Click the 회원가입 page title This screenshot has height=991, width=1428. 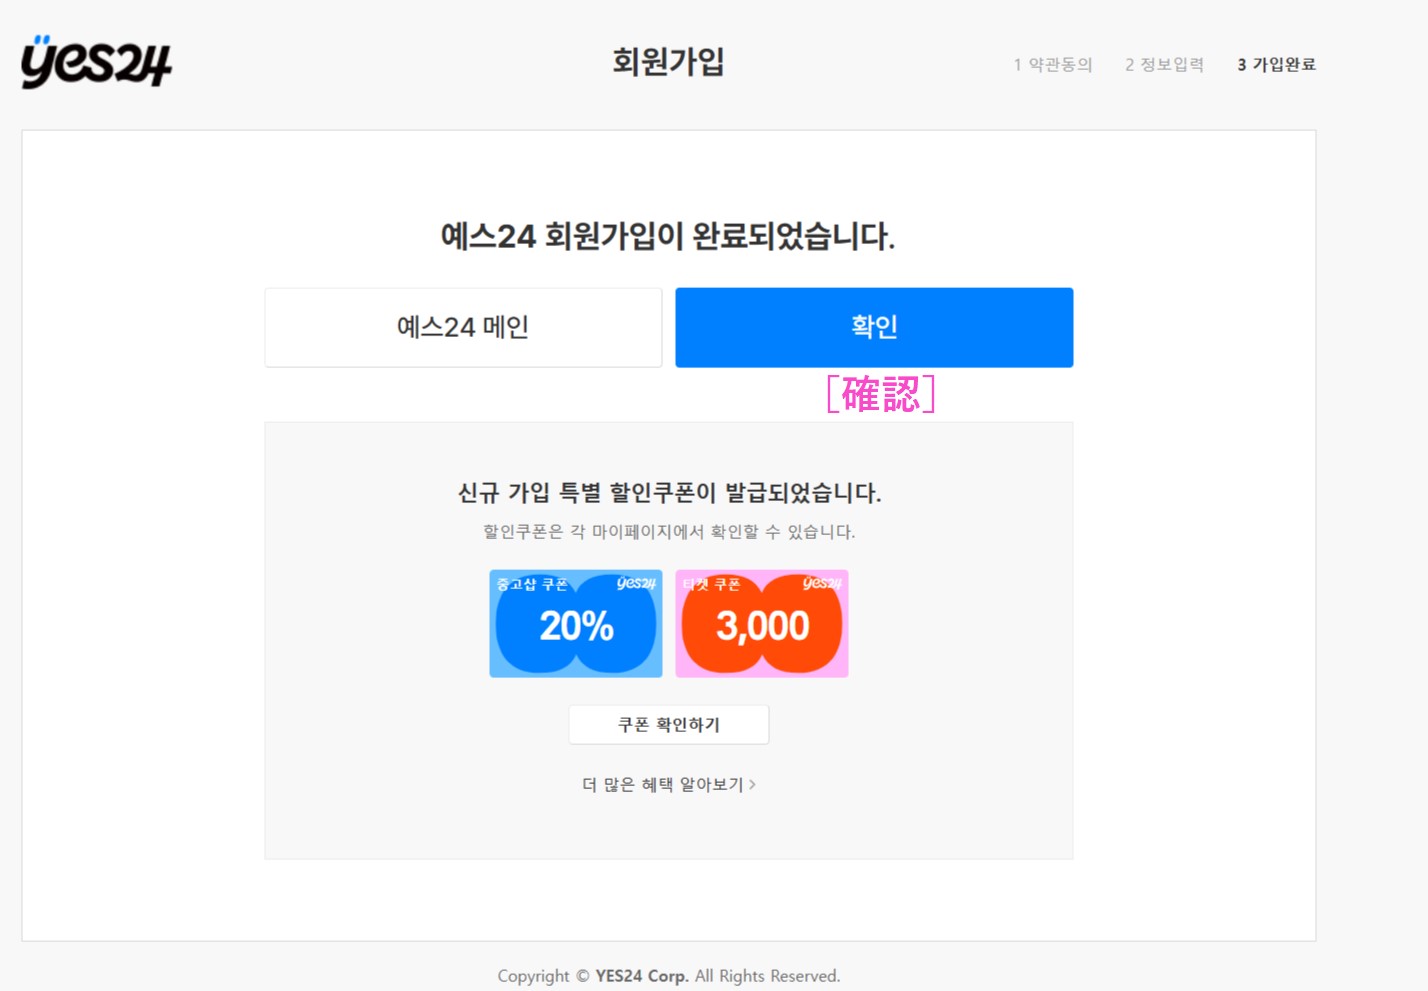click(668, 62)
